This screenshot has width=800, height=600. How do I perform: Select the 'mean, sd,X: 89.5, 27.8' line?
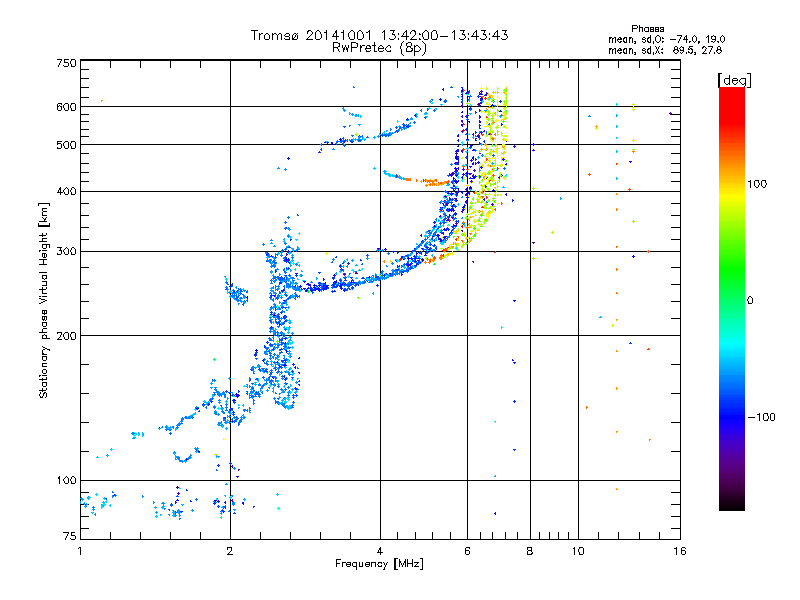click(665, 50)
